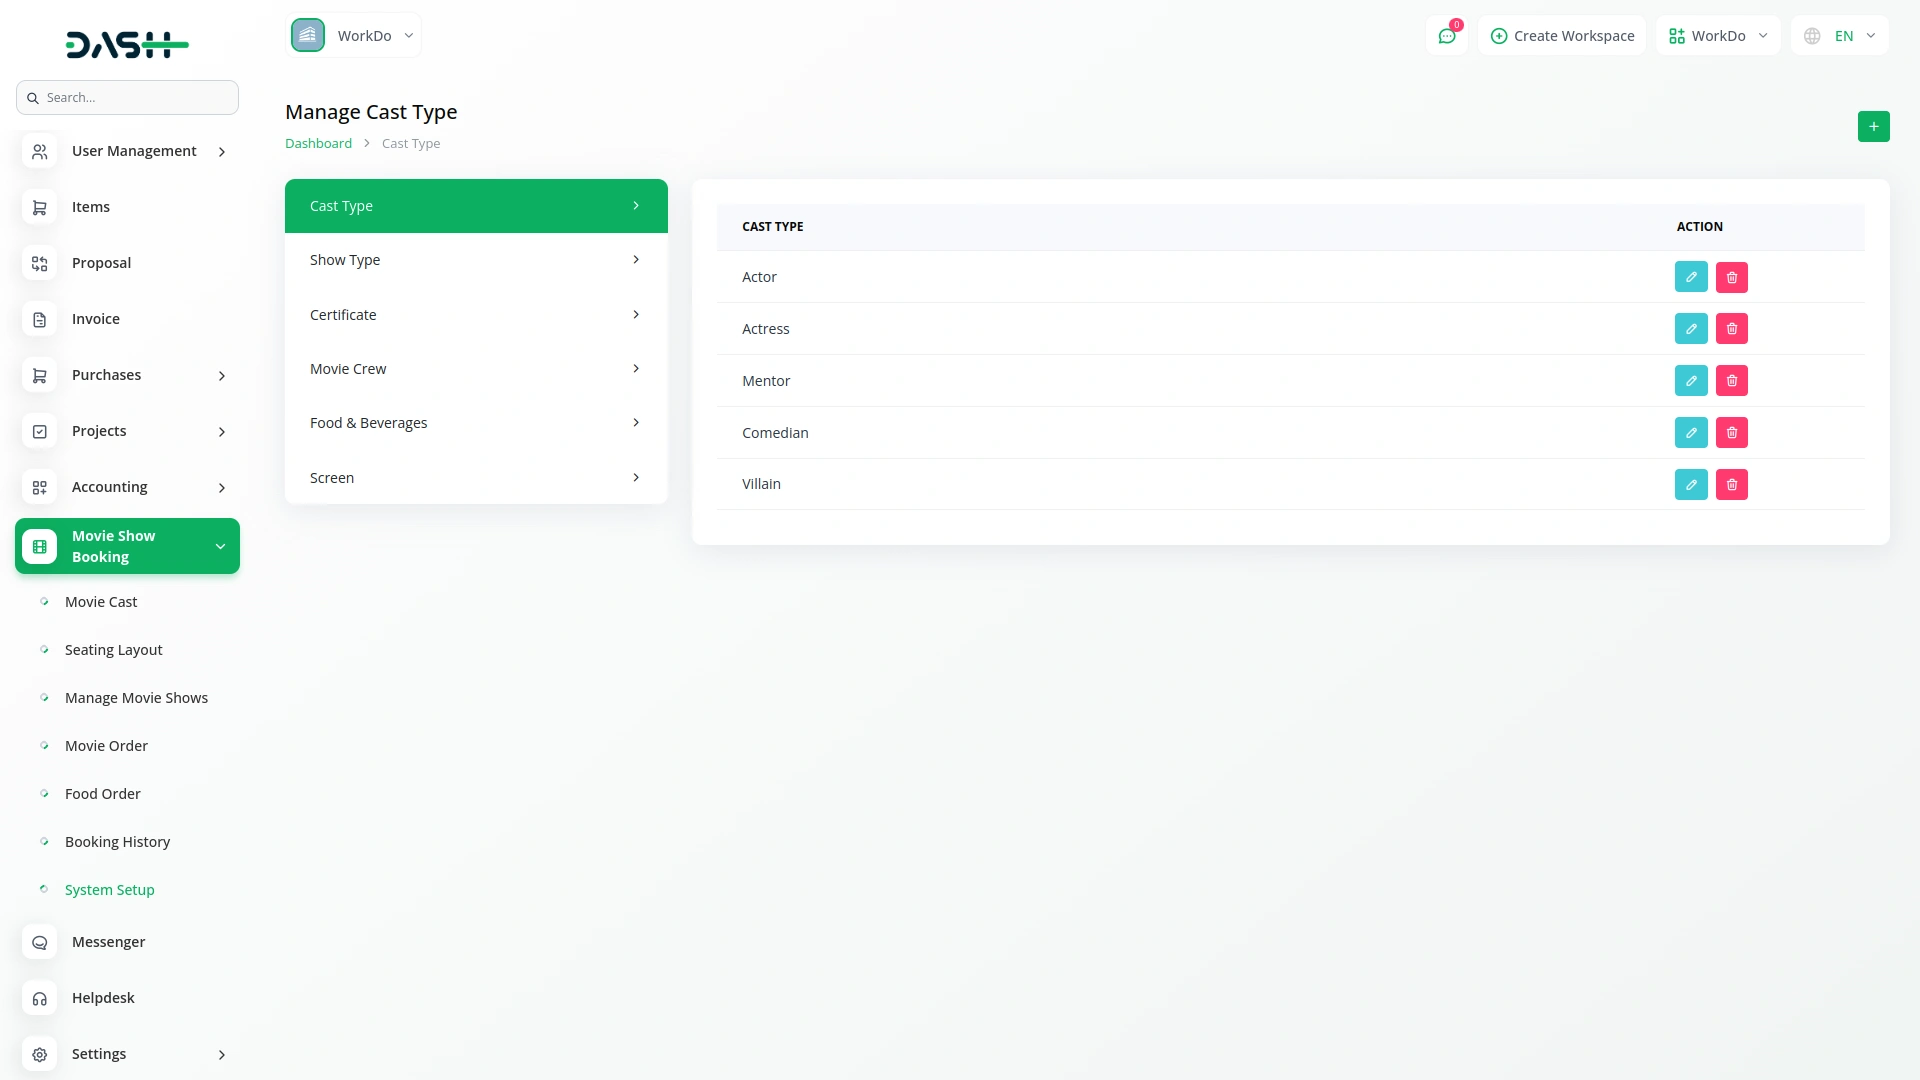This screenshot has width=1920, height=1080.
Task: Delete the Villain cast type
Action: point(1731,485)
